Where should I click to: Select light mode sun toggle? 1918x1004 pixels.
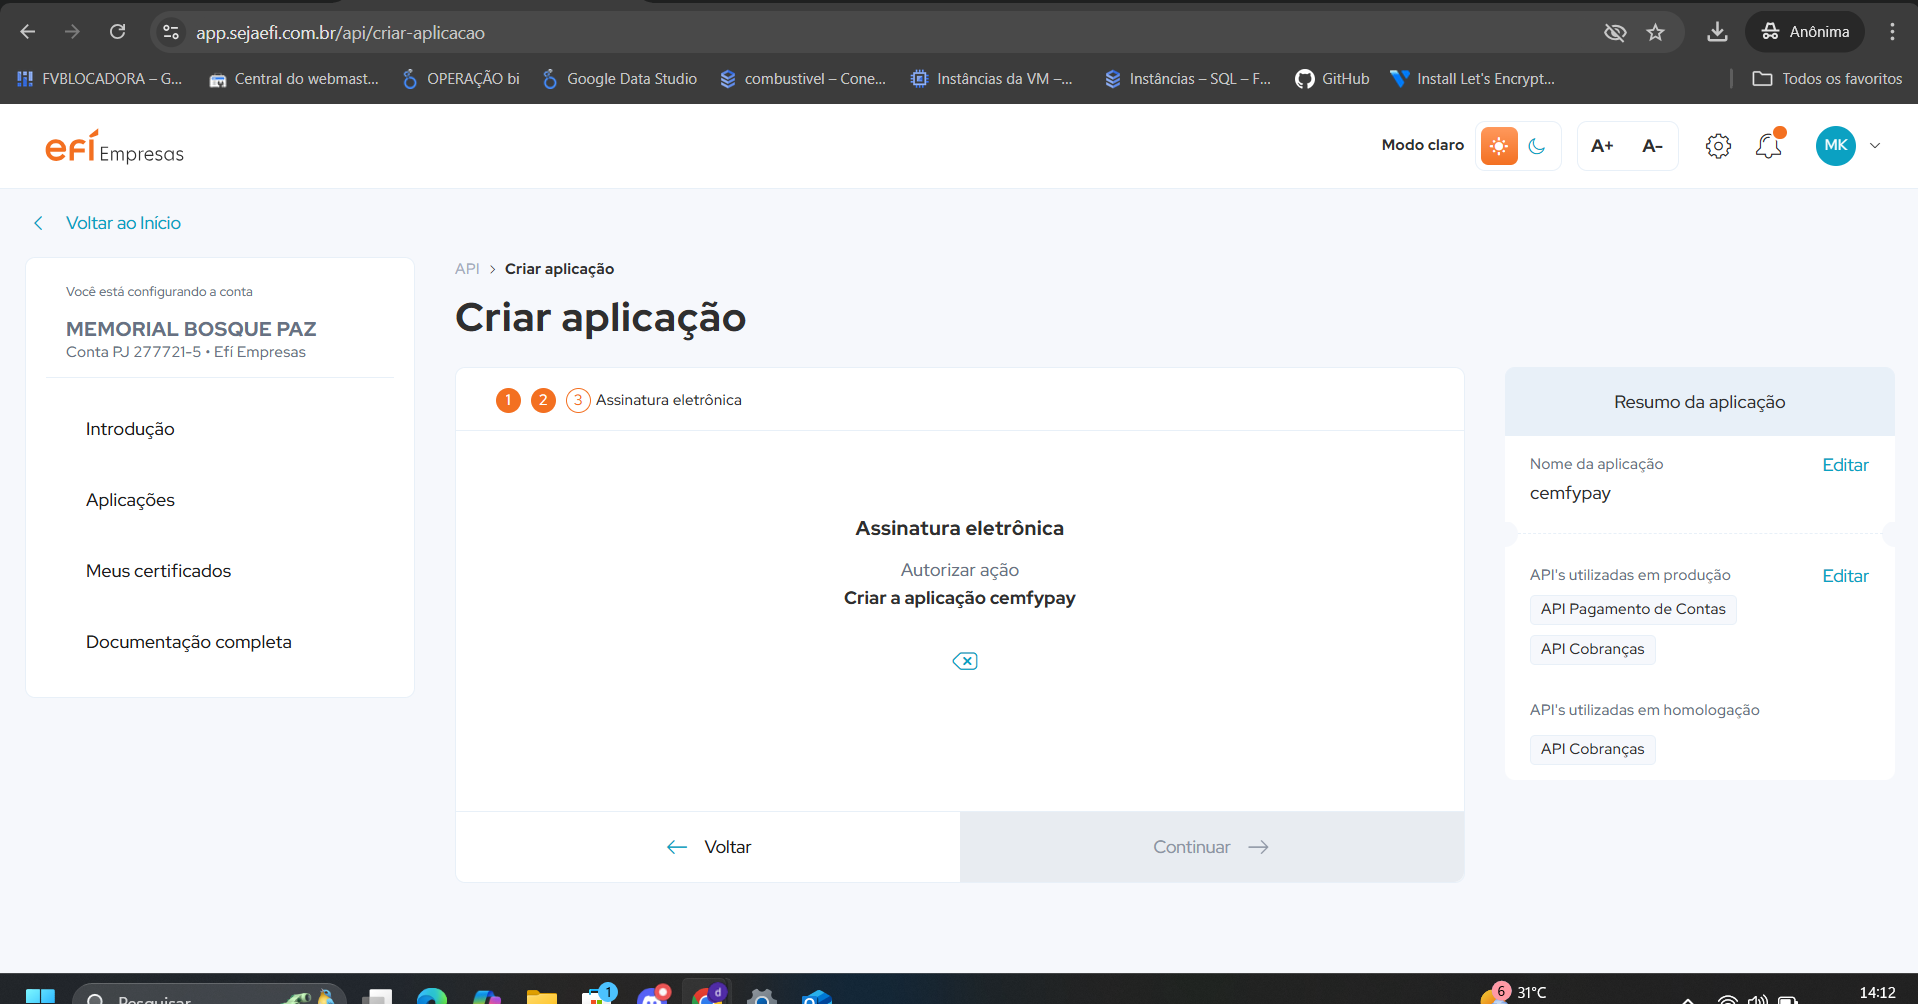[x=1498, y=146]
